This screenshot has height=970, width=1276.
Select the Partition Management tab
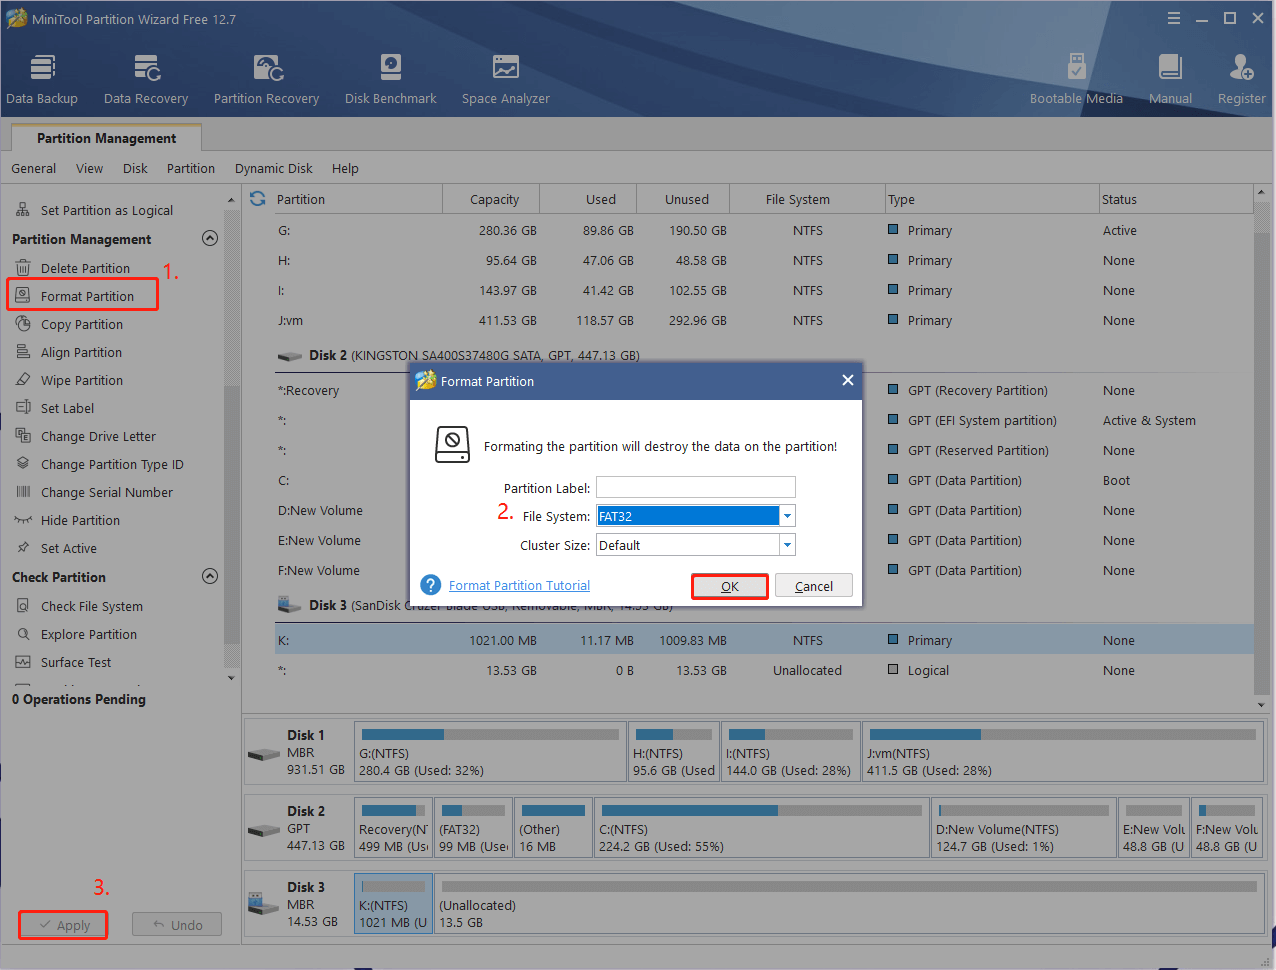[x=106, y=138]
